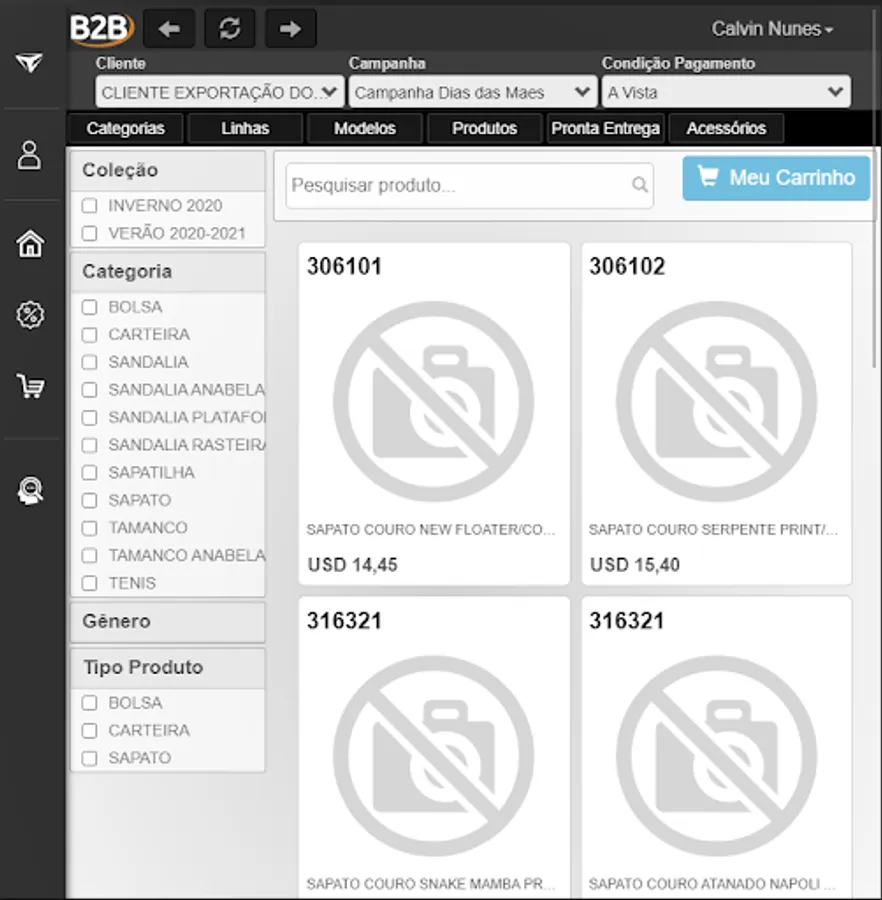Collapse the Tipo Produto section
This screenshot has width=882, height=900.
click(168, 668)
